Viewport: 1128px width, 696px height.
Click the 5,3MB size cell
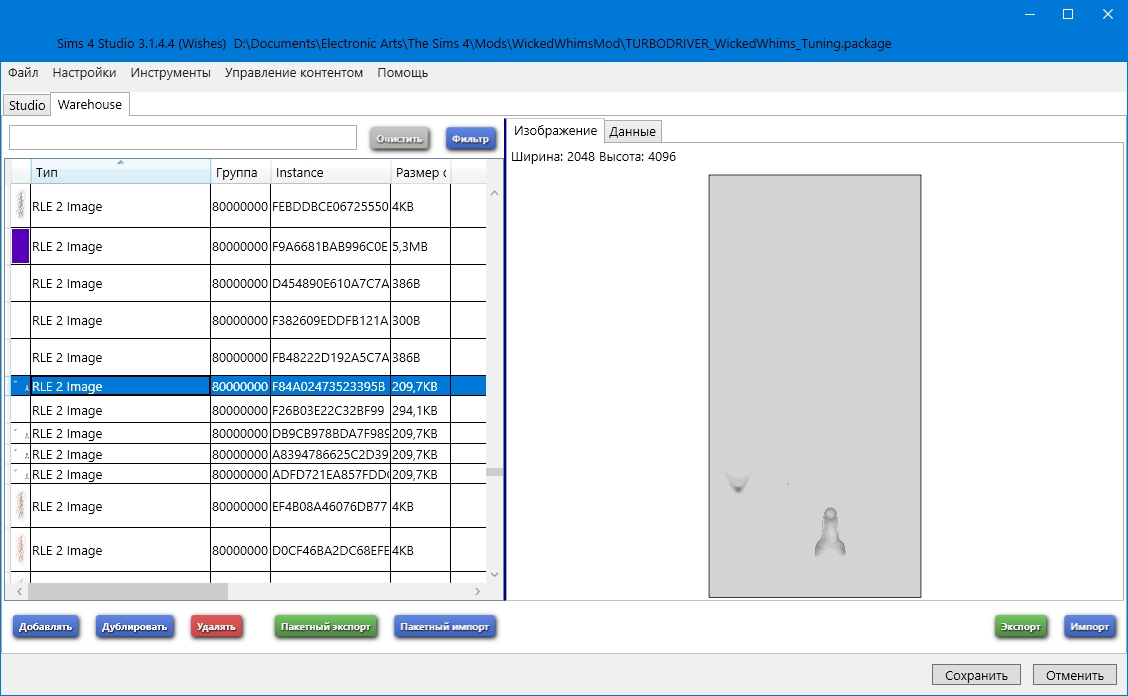pos(420,247)
